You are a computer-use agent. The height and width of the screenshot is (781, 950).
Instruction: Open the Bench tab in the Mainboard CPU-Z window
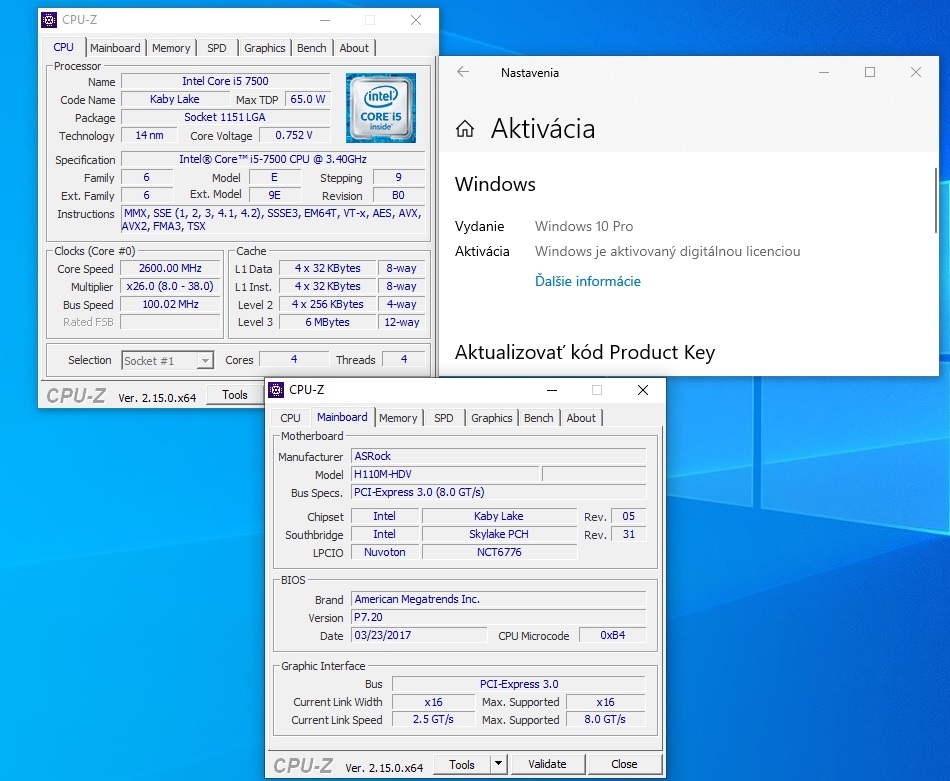[538, 418]
